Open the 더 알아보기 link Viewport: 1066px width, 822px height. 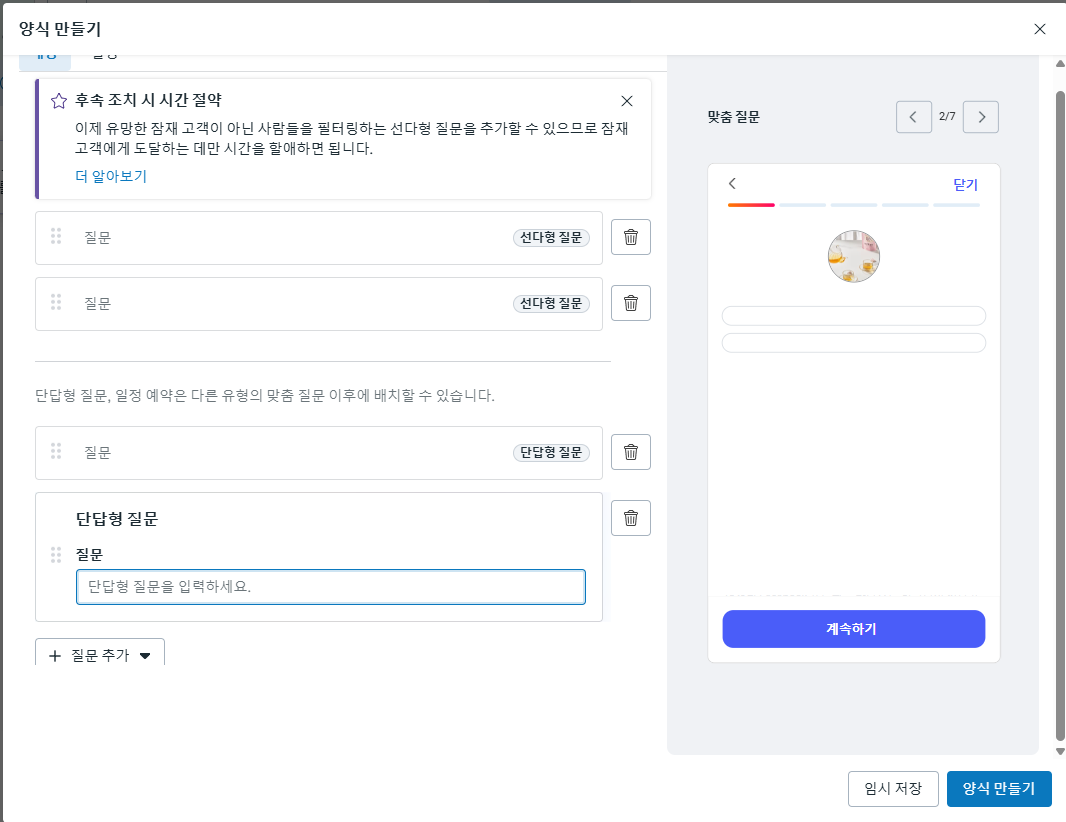point(111,177)
